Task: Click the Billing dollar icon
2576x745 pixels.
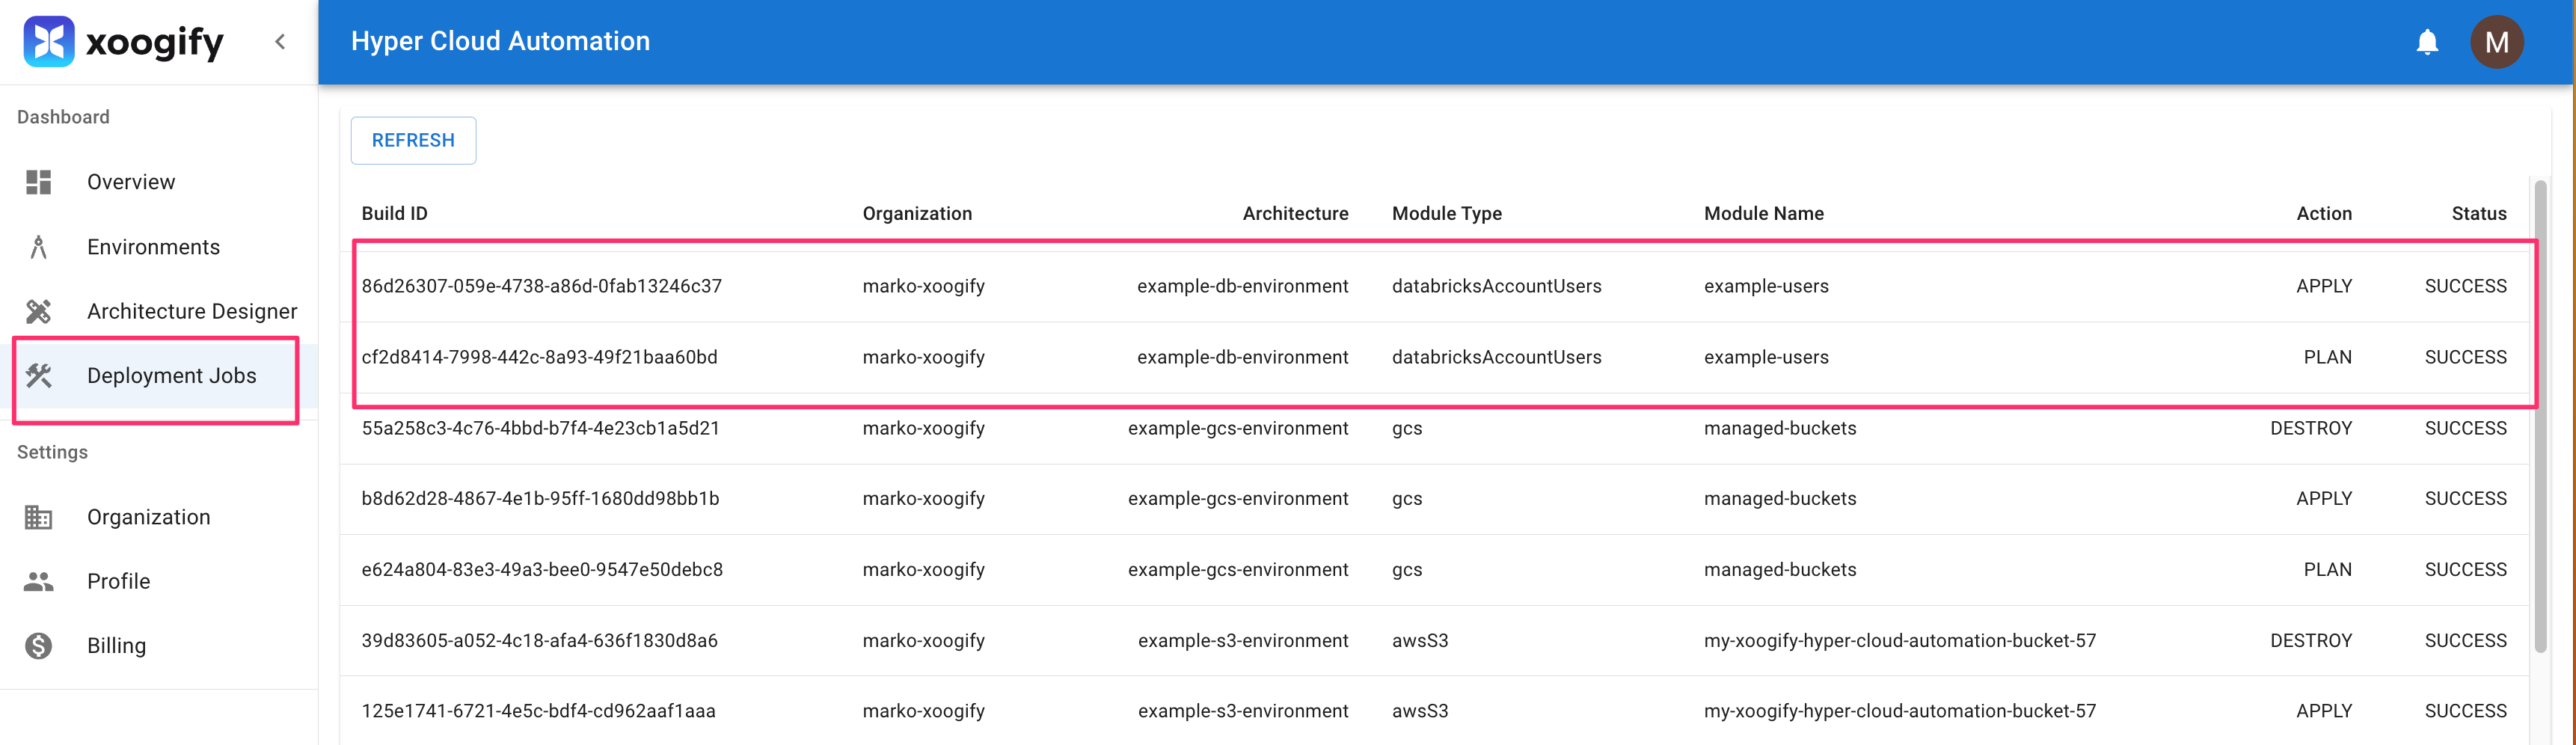Action: pos(39,646)
